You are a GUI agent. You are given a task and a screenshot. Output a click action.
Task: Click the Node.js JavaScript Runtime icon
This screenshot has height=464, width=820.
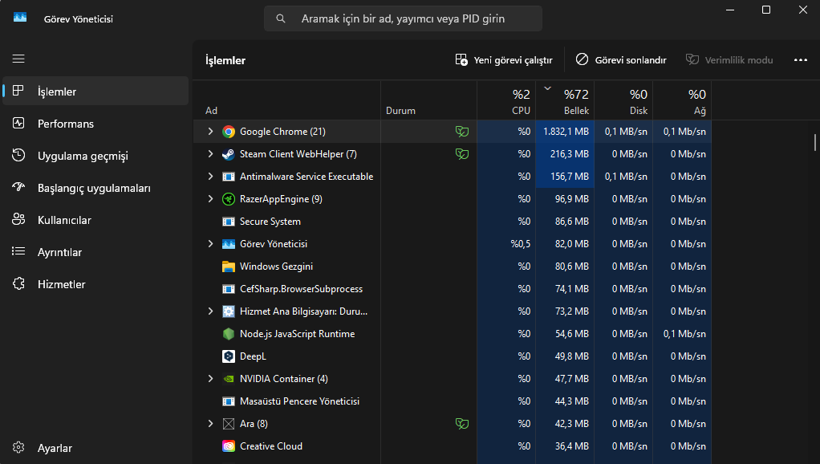click(228, 334)
